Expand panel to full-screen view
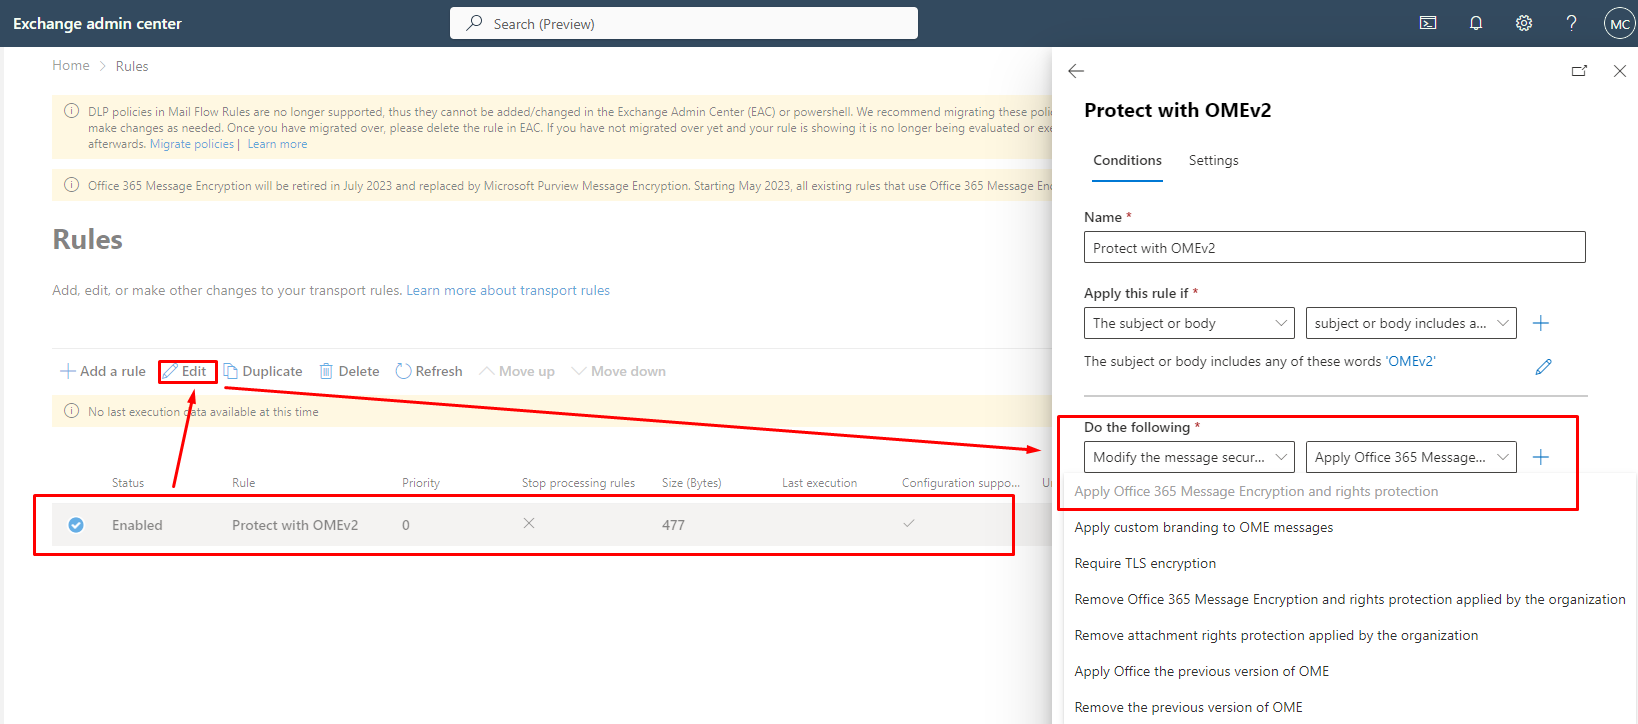 pyautogui.click(x=1579, y=71)
